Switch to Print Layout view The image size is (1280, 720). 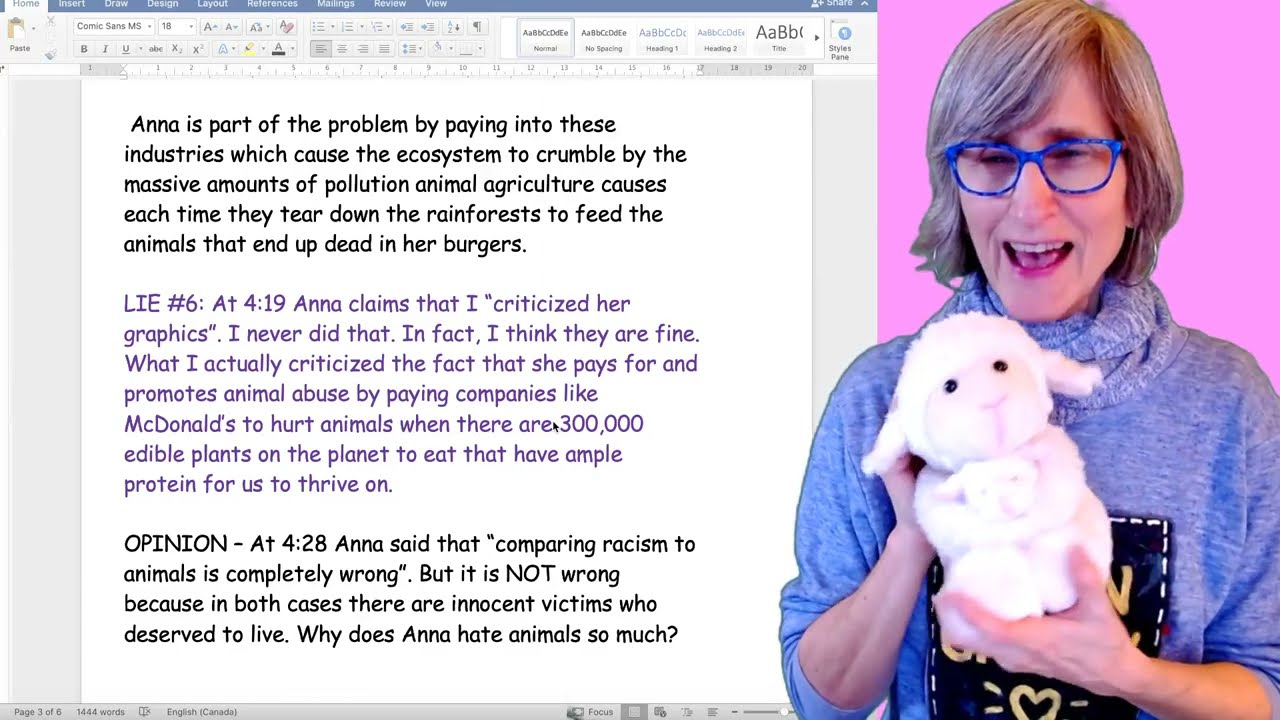coord(634,712)
